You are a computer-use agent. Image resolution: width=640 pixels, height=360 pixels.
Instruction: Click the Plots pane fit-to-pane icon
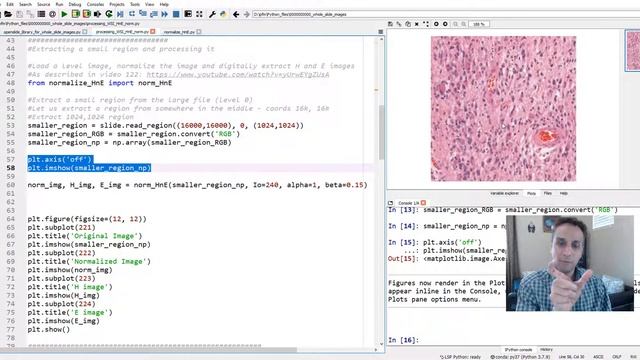426,24
